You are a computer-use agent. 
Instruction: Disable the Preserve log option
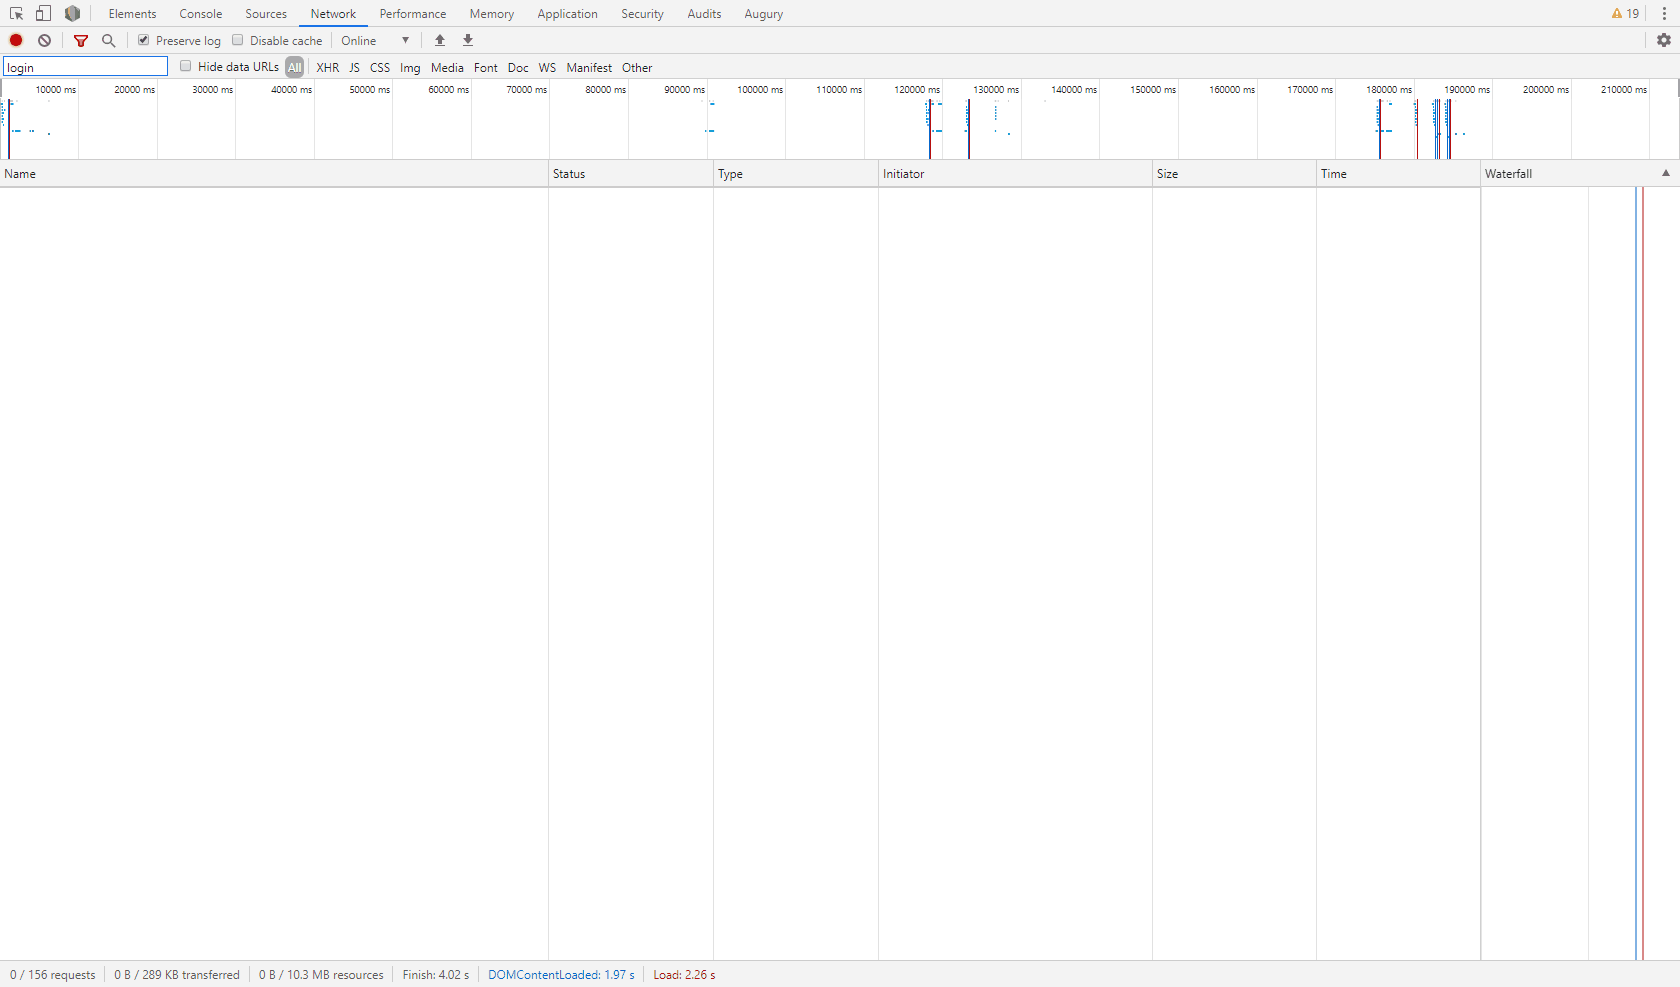tap(143, 40)
